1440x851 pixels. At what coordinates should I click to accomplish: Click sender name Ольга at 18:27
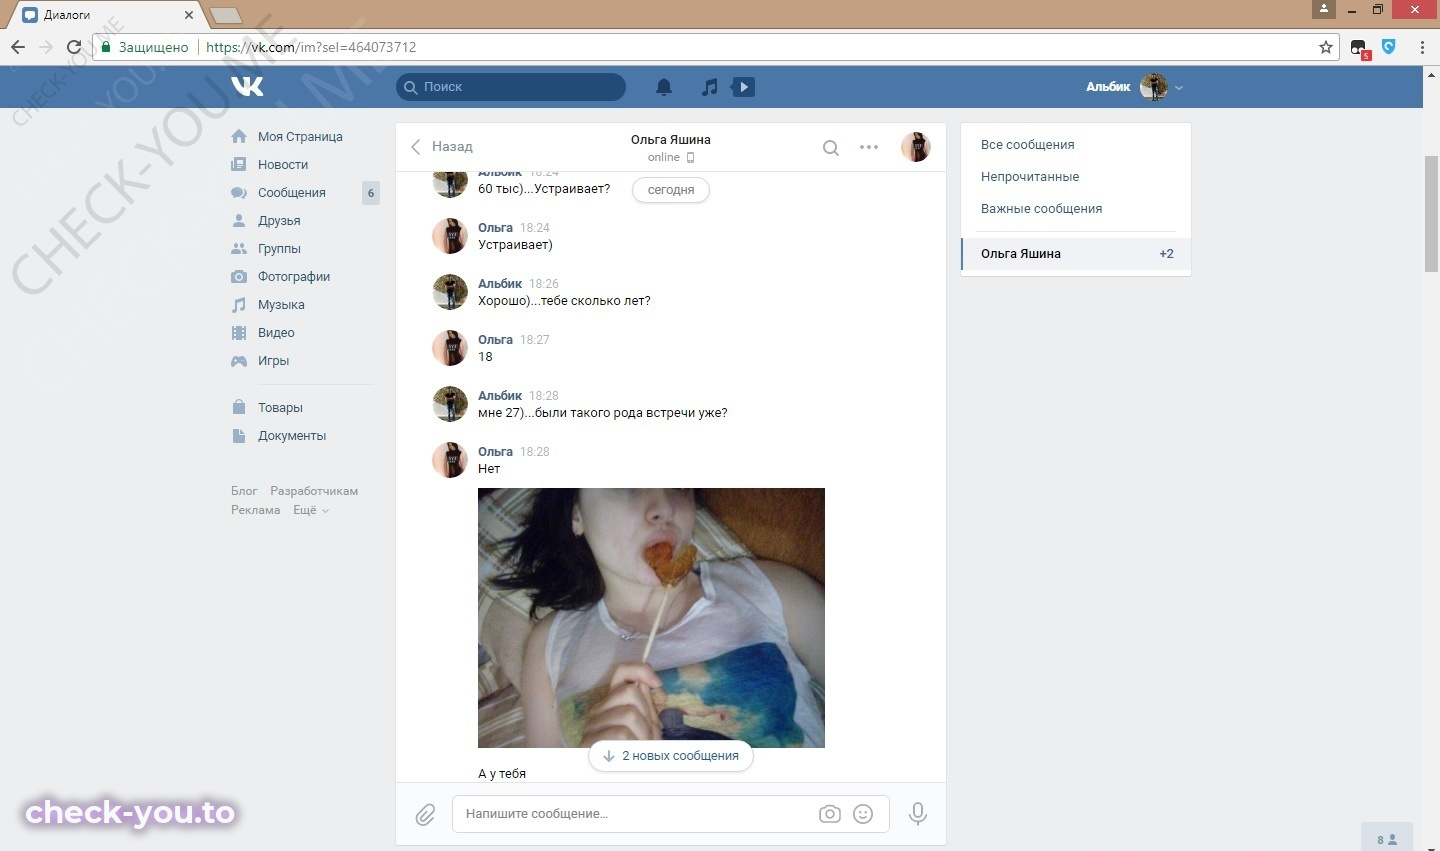(x=495, y=340)
